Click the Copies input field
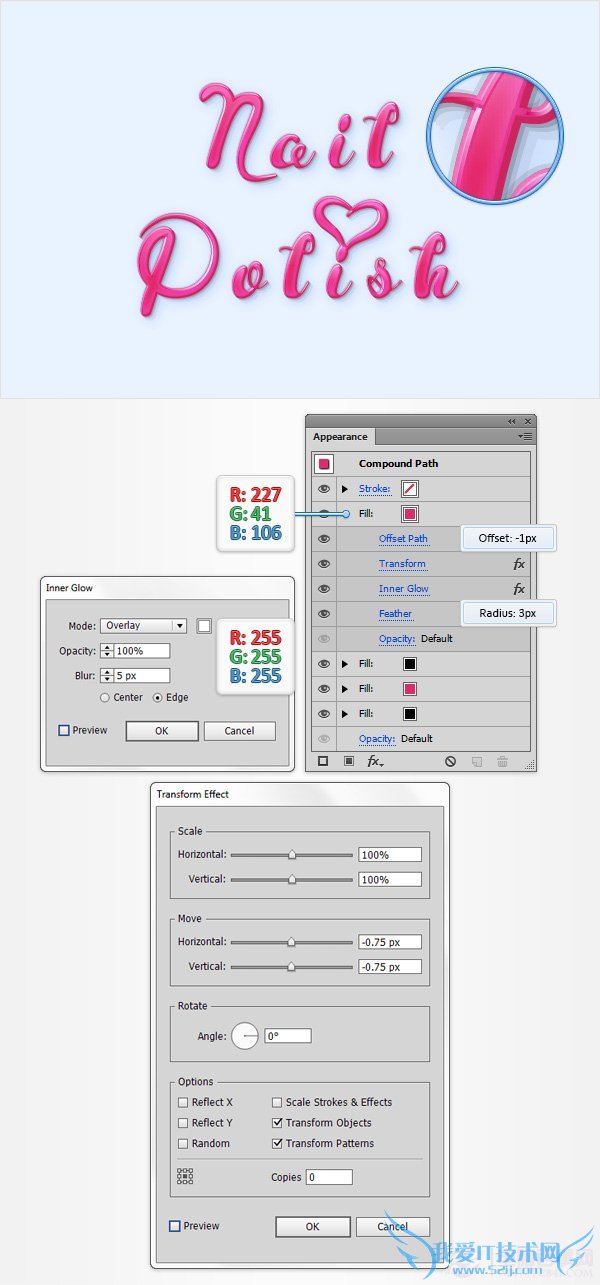This screenshot has height=1285, width=600. click(326, 1177)
